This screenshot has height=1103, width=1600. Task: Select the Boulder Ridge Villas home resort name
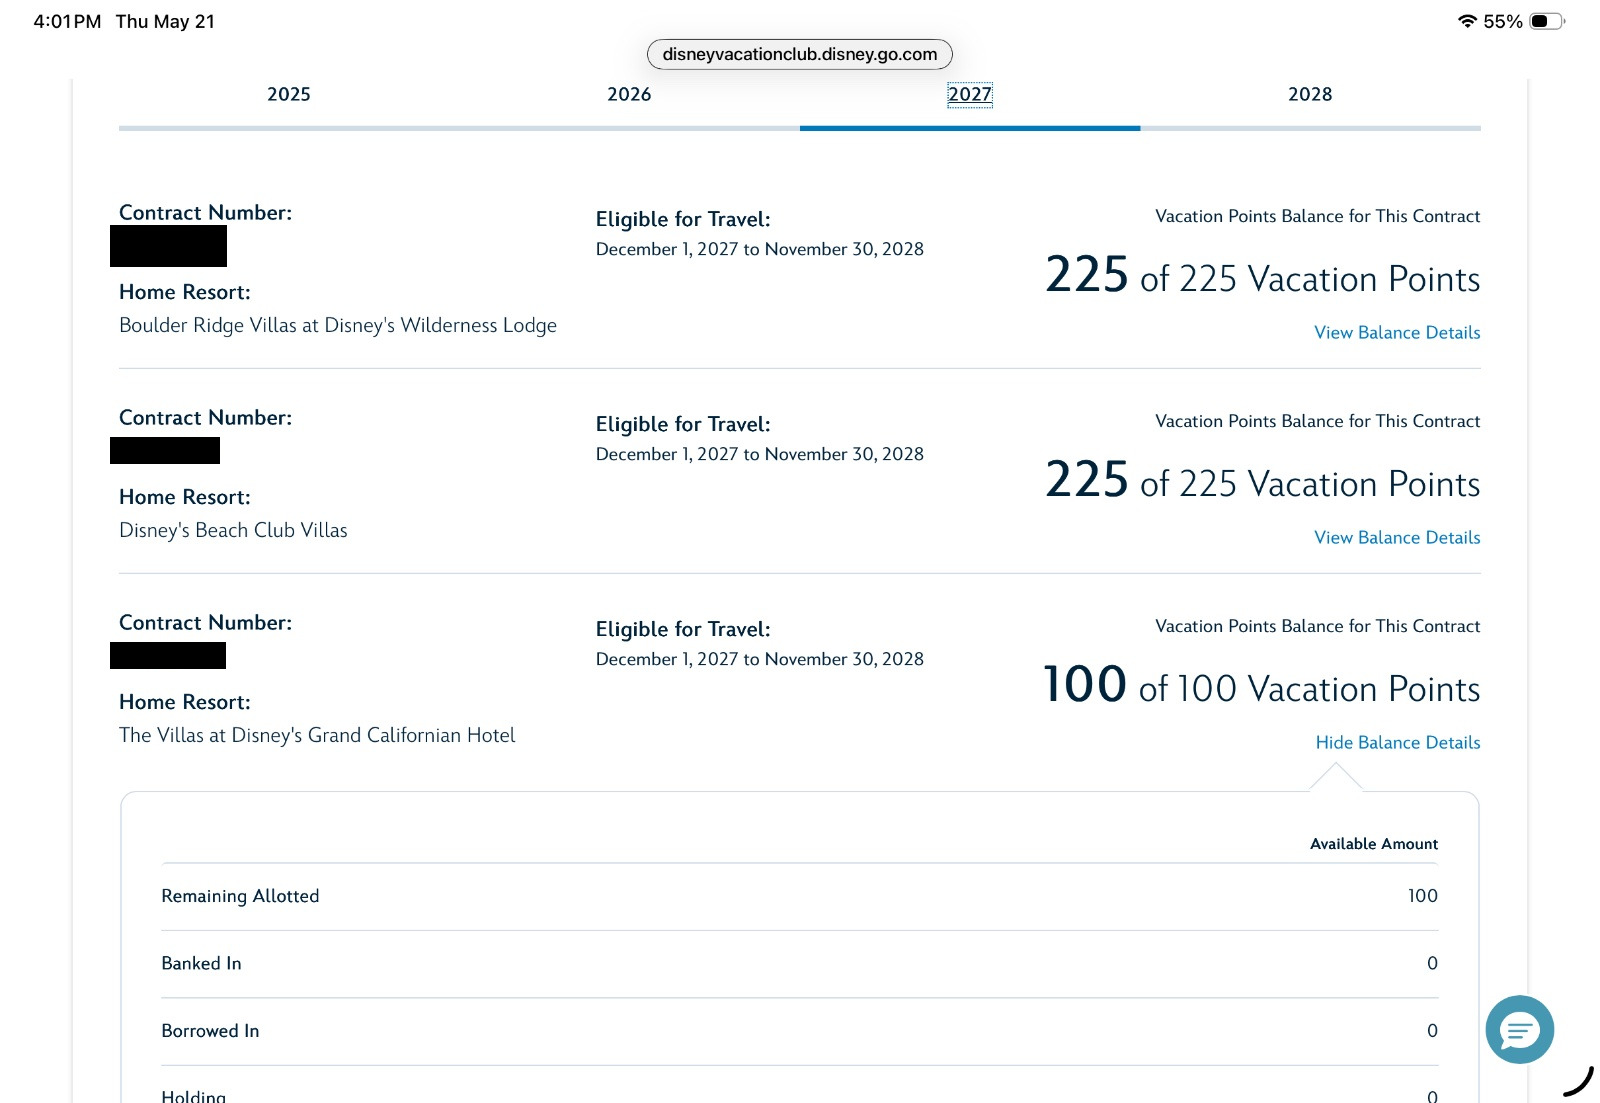[x=338, y=325]
